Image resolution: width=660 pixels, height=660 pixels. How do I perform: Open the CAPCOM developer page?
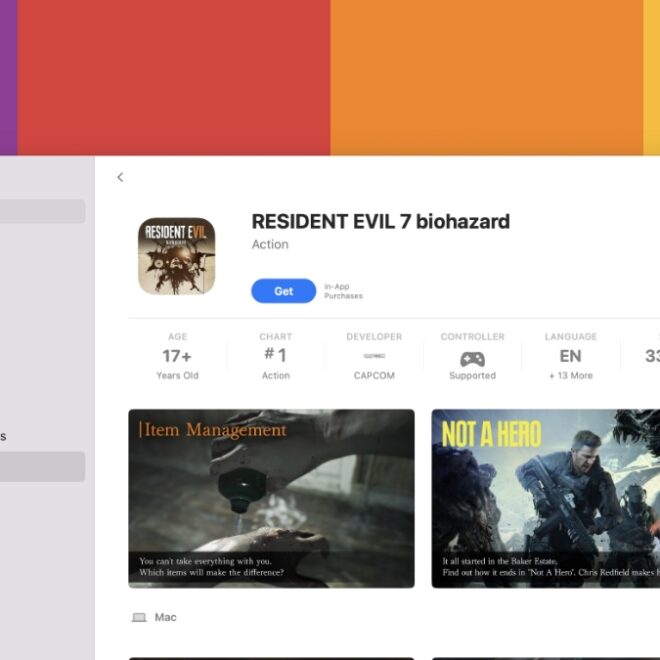(x=374, y=356)
